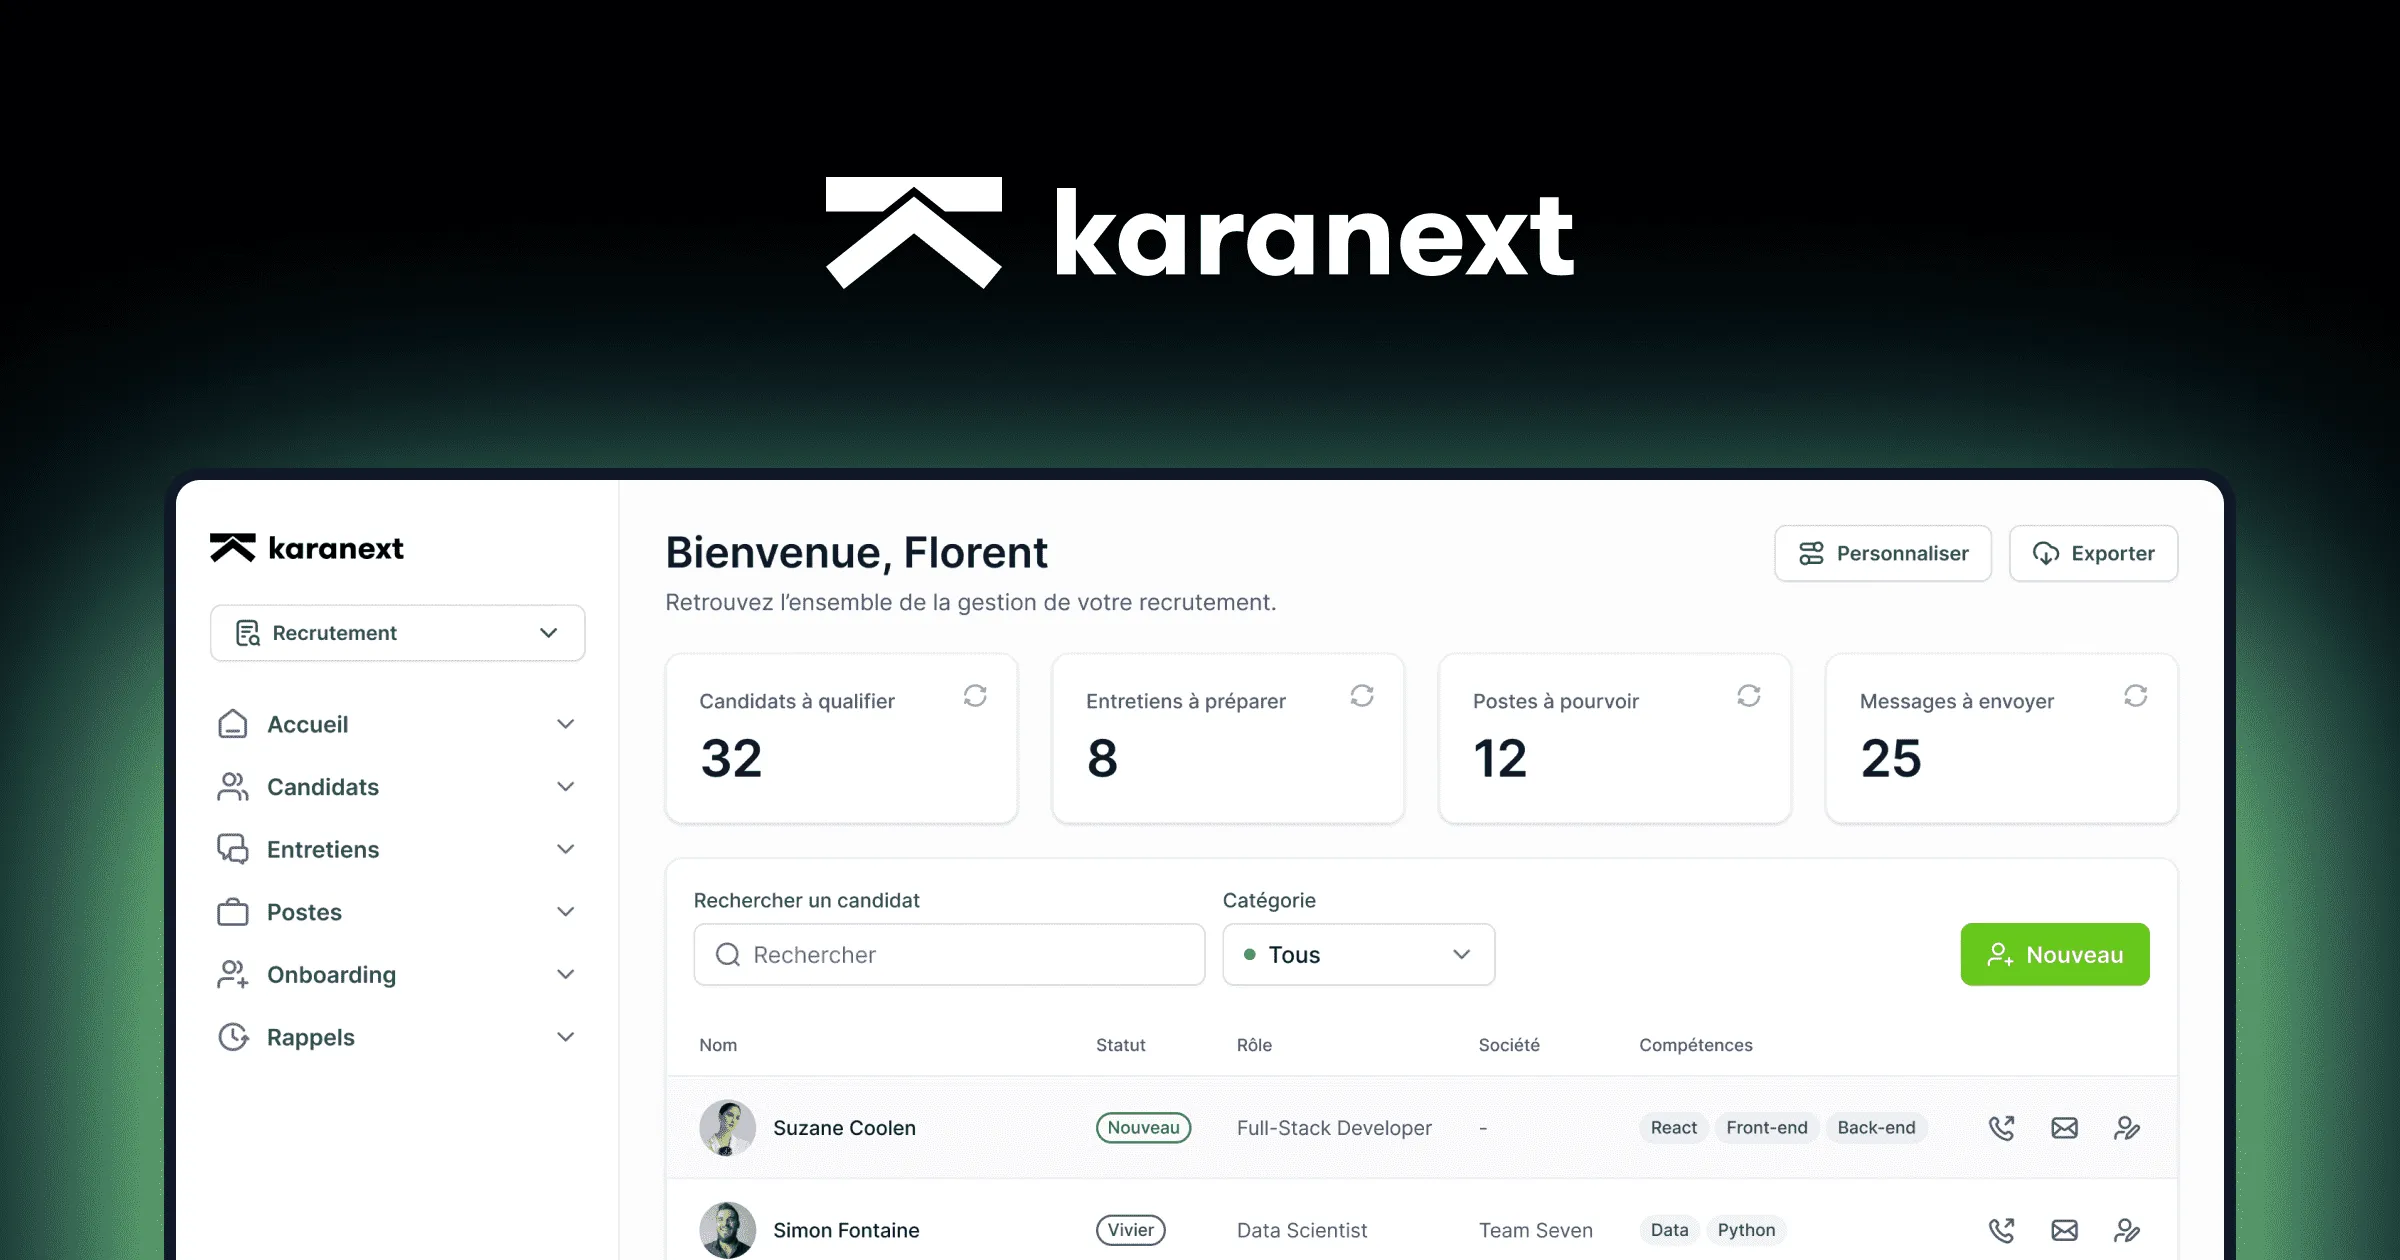
Task: Open the Postes section
Action: (304, 912)
